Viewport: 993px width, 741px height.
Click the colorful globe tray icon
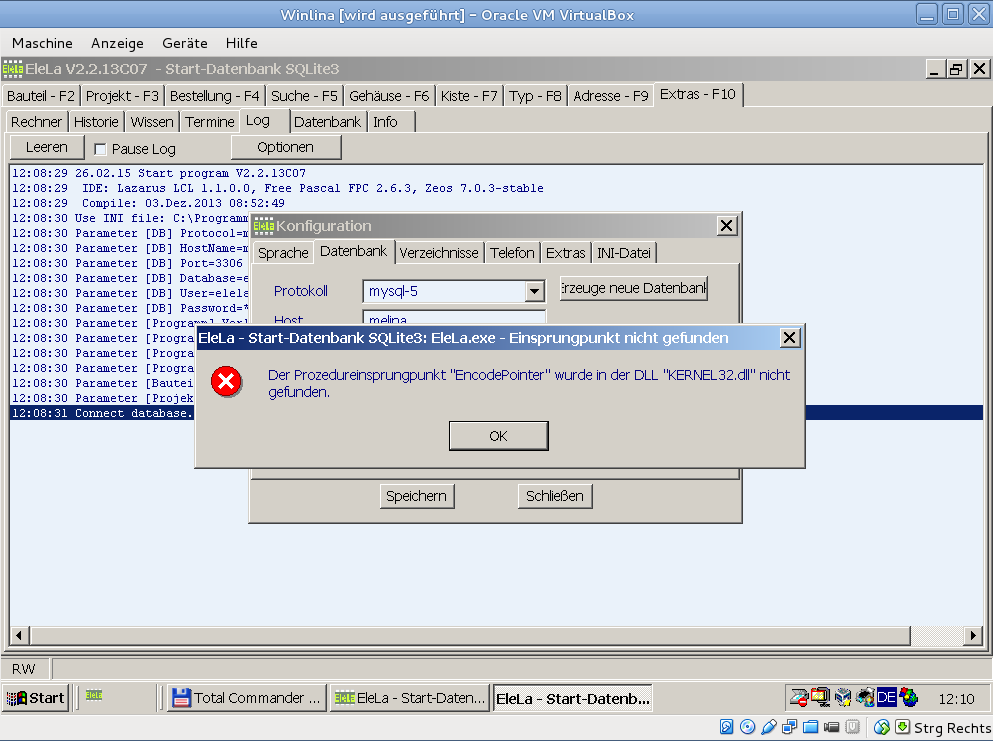click(909, 697)
